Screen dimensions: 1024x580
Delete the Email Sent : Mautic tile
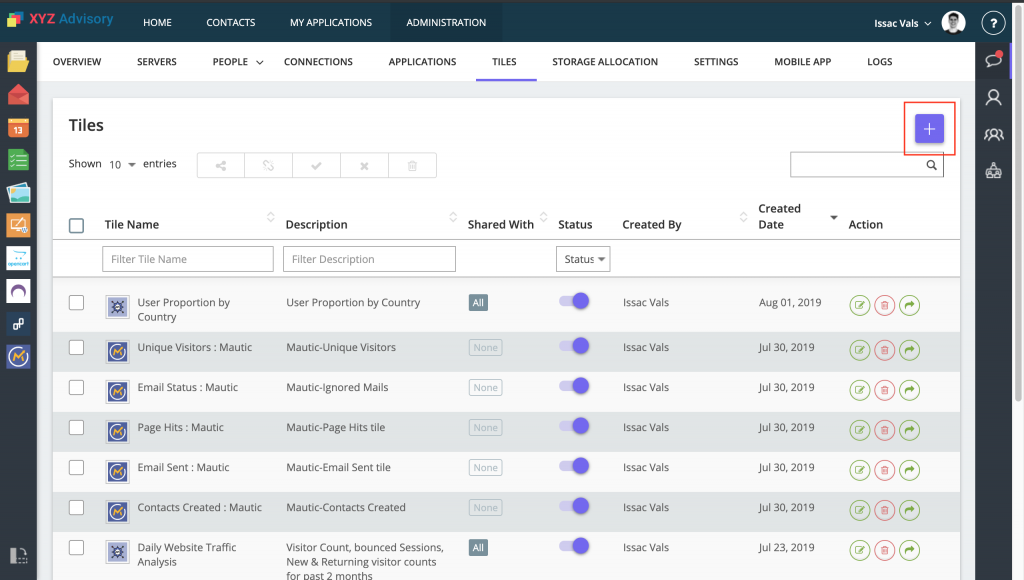click(x=884, y=470)
